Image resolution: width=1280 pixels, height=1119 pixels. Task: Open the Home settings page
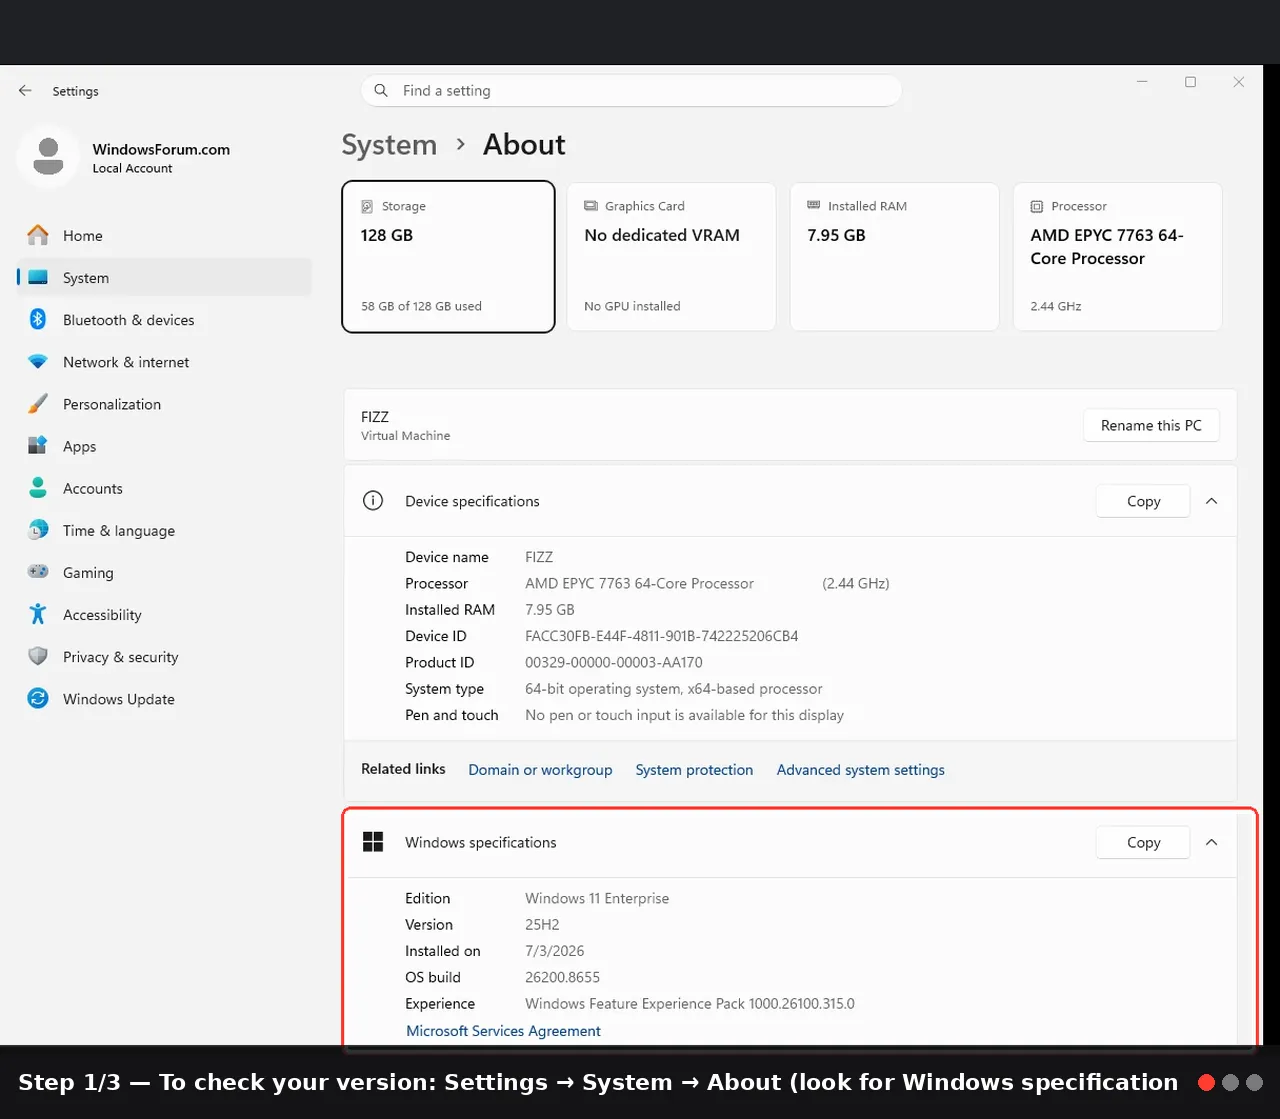pyautogui.click(x=164, y=235)
